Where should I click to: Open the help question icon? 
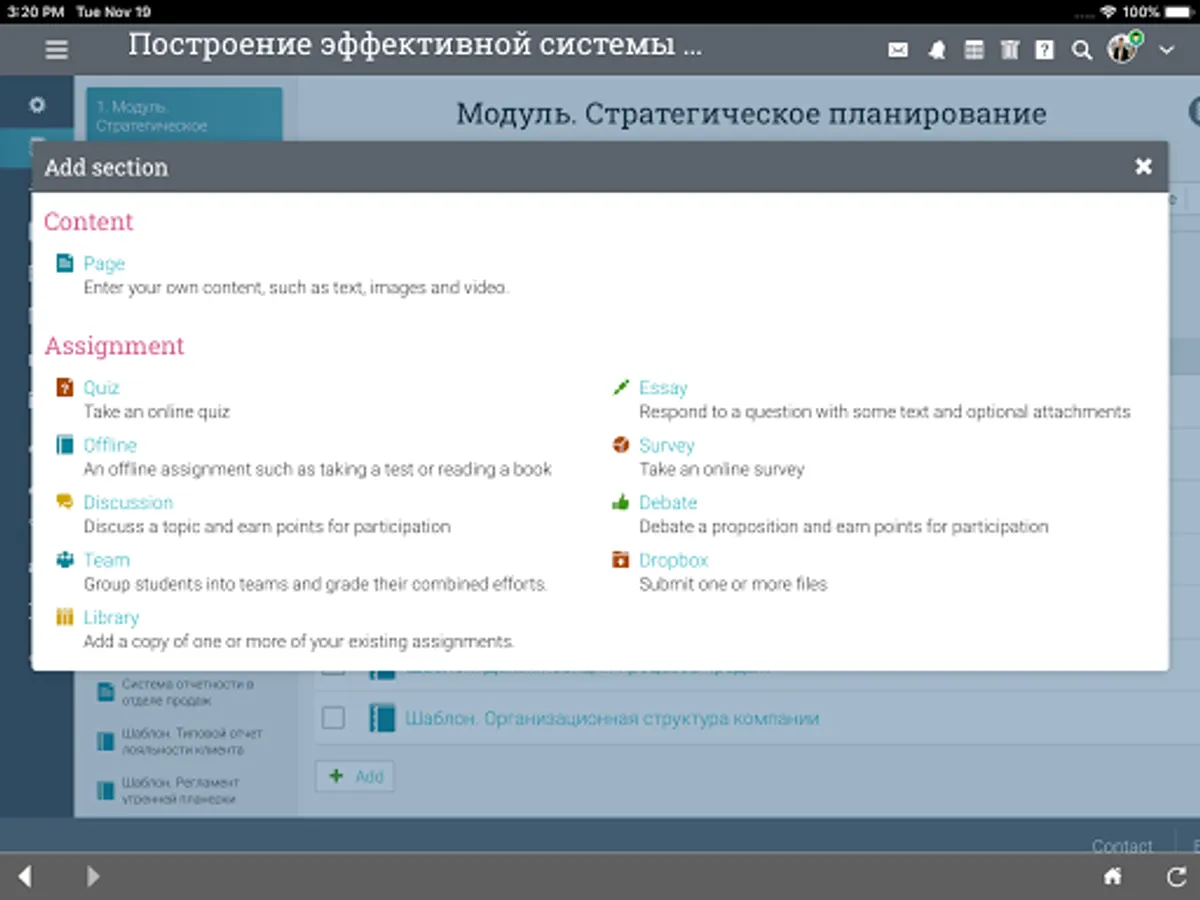1045,50
